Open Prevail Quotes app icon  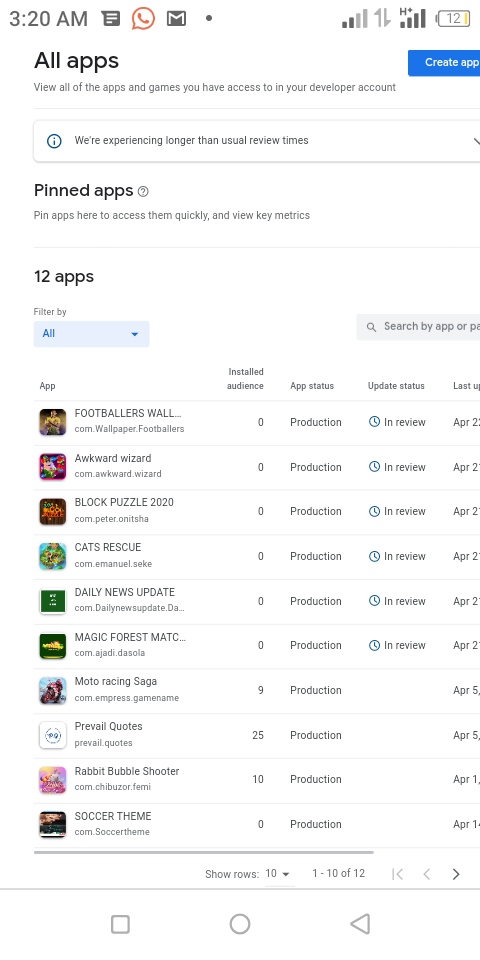pos(53,735)
